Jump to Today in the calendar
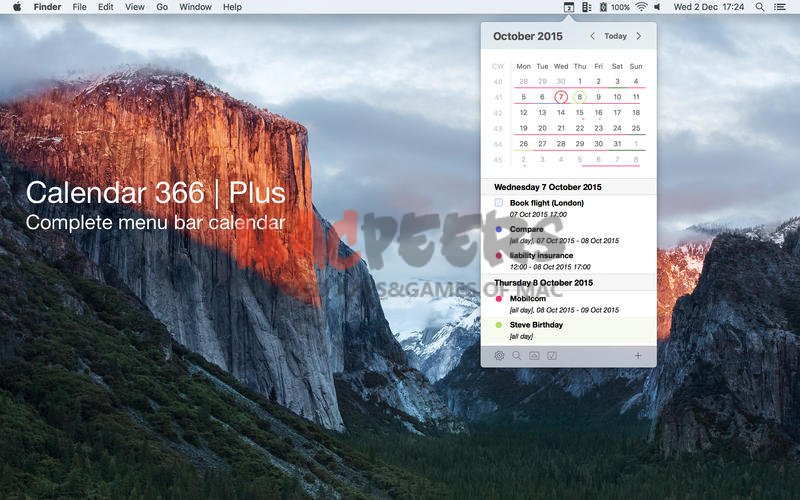Viewport: 800px width, 500px height. 616,36
